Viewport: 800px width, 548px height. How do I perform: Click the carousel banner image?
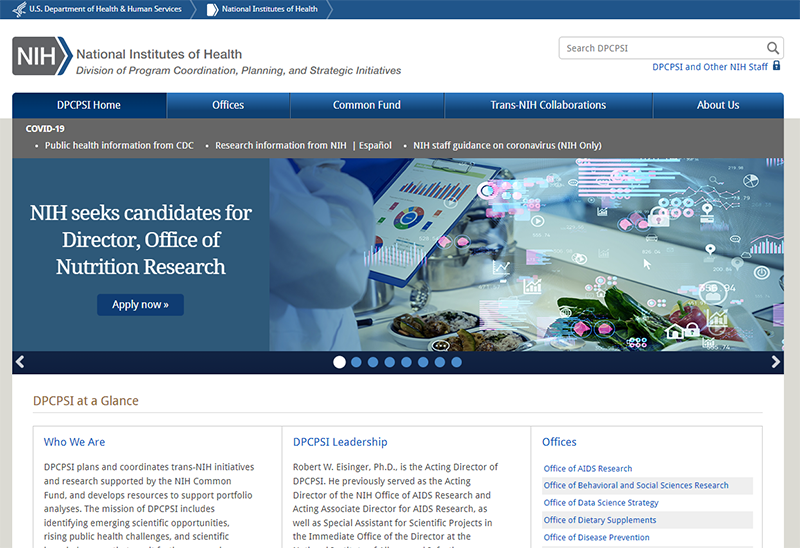tap(527, 255)
